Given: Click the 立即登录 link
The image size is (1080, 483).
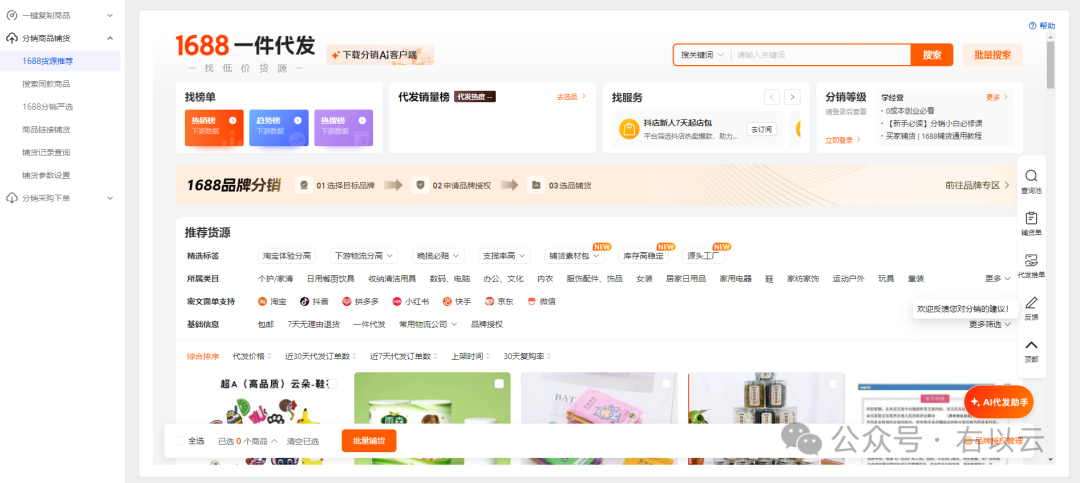Looking at the screenshot, I should 843,140.
